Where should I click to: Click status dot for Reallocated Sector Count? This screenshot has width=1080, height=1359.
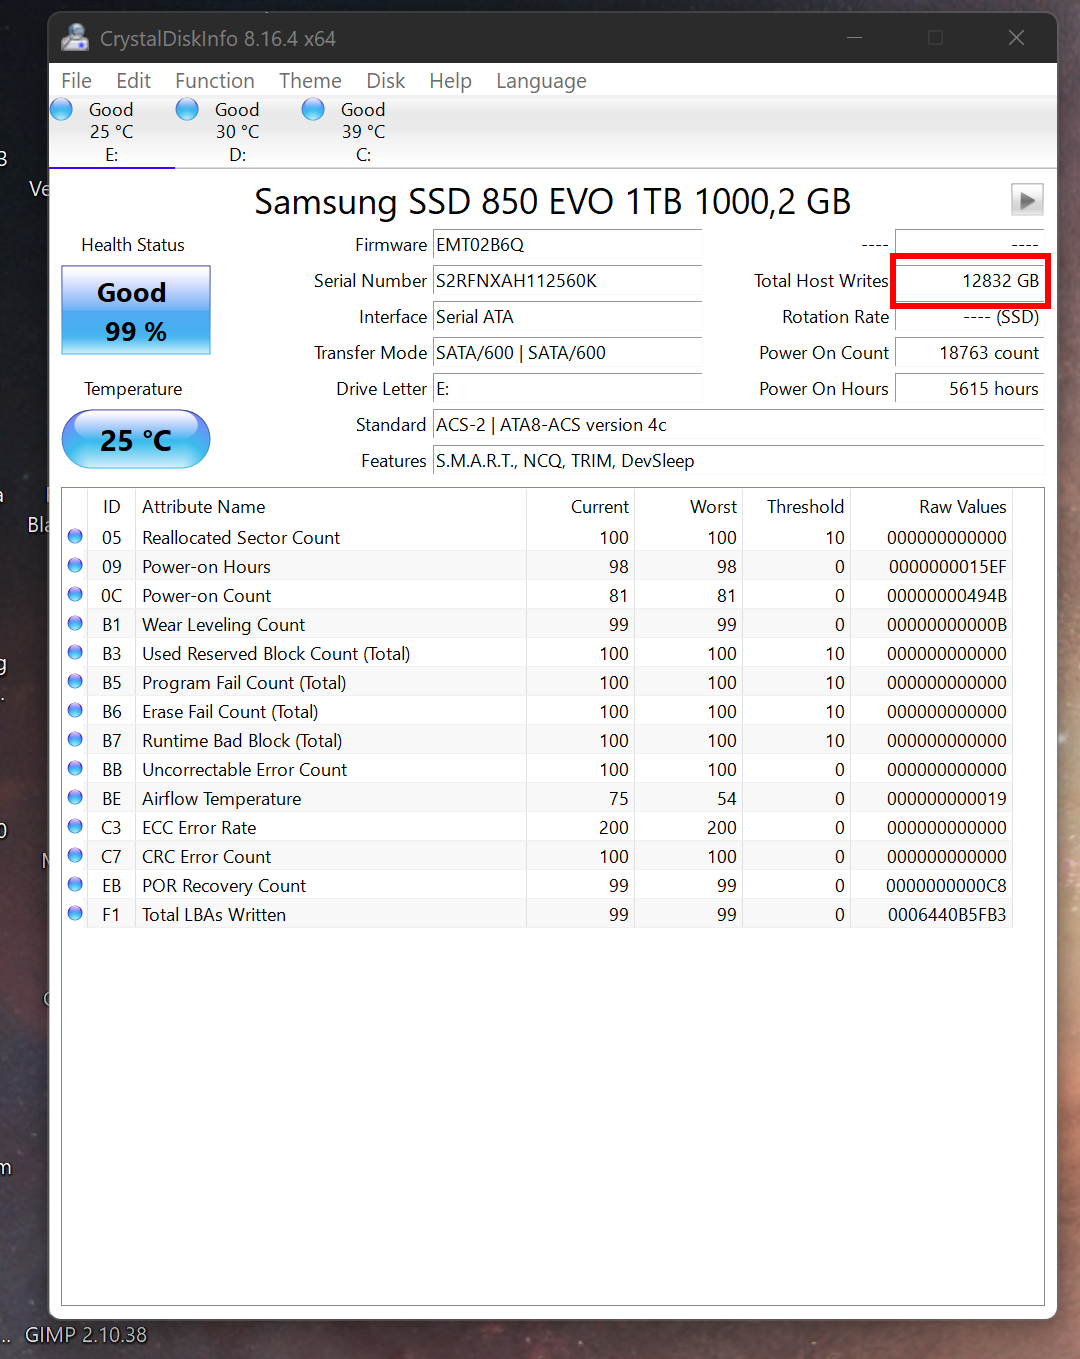(x=75, y=536)
